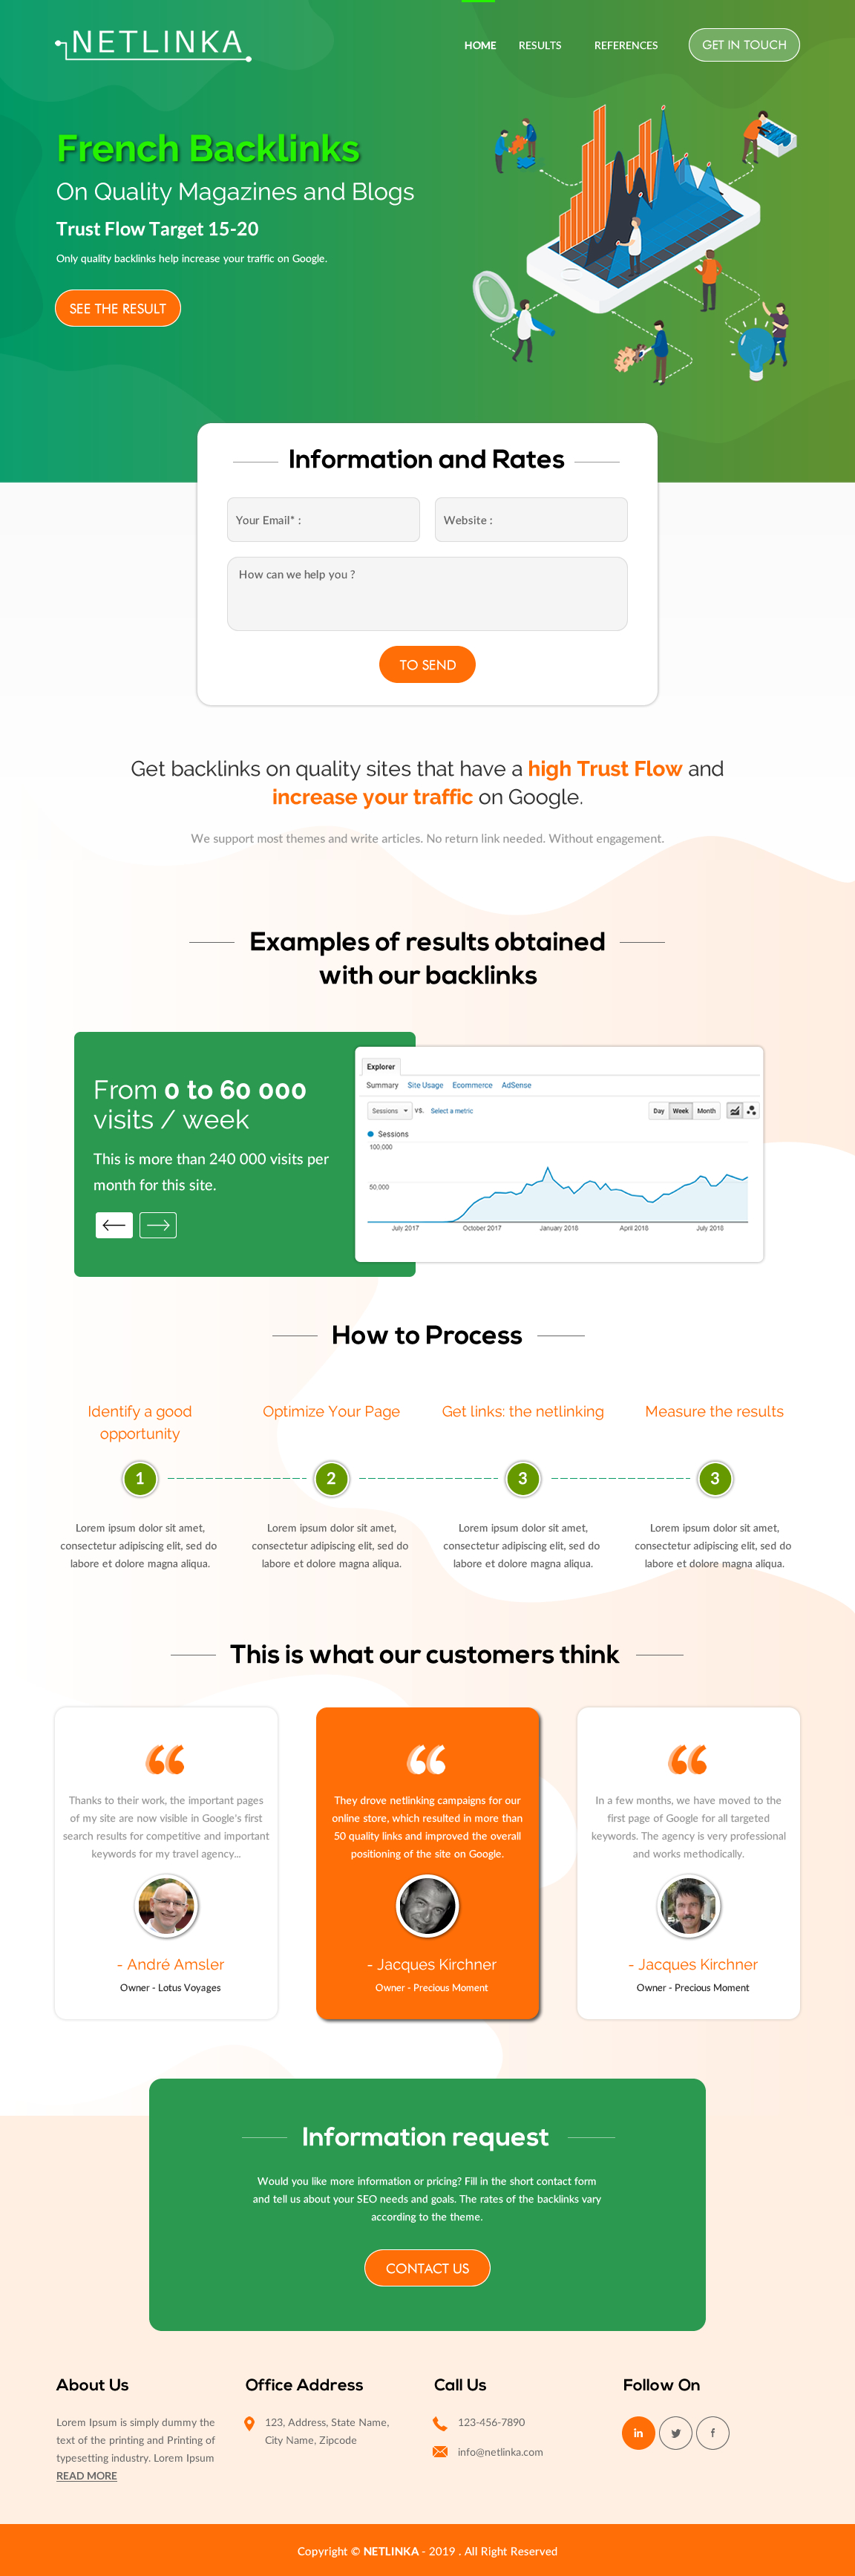Select the Week toggle in chart
The width and height of the screenshot is (855, 2576).
click(681, 1111)
